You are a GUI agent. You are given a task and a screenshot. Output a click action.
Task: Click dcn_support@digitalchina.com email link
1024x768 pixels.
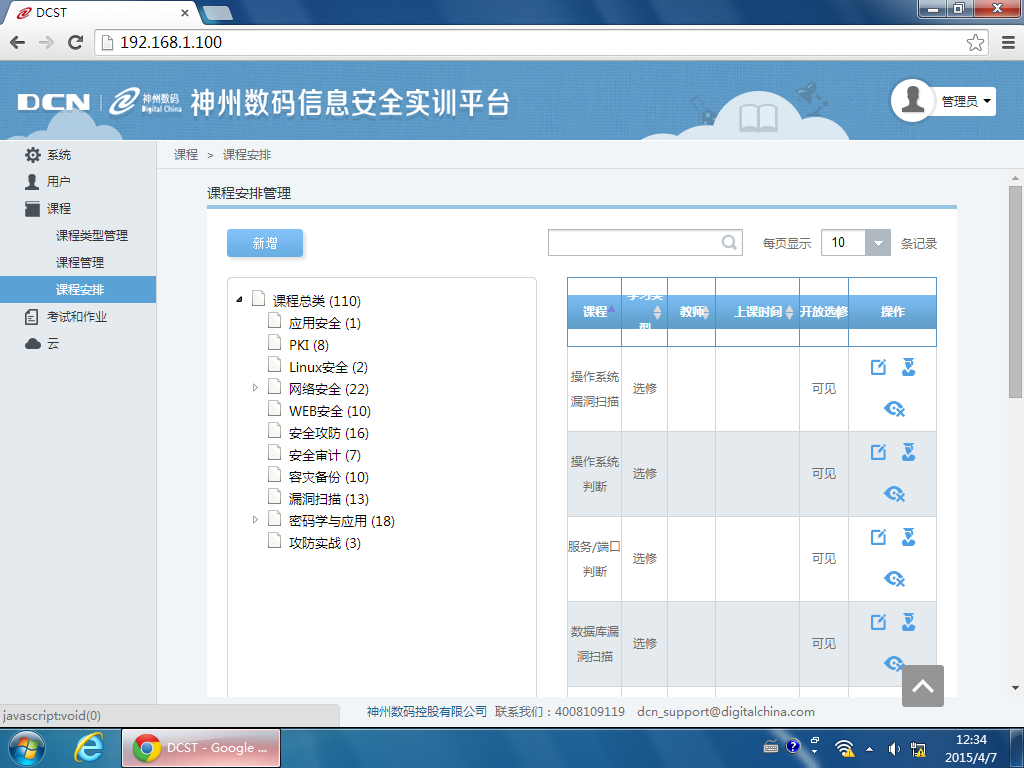tap(726, 712)
